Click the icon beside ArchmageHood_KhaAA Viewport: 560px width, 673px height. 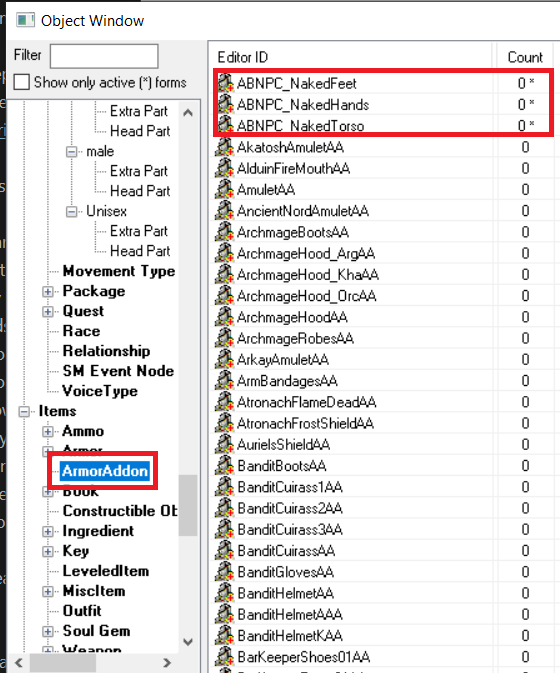coord(225,274)
